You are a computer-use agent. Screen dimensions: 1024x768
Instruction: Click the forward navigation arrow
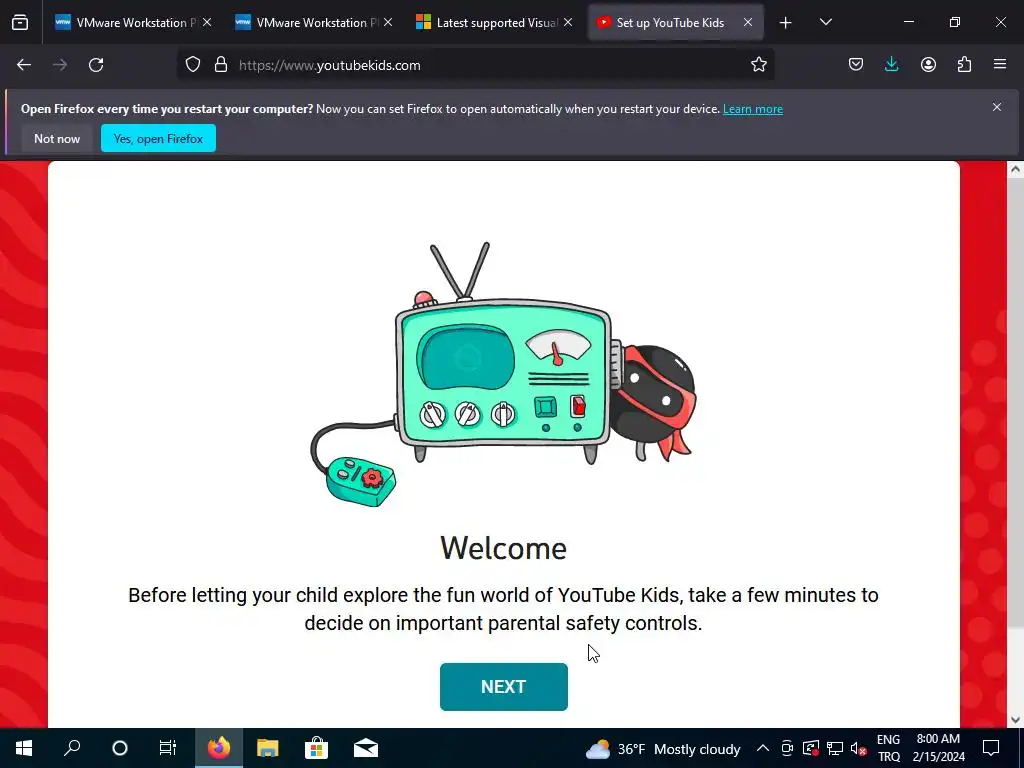coord(60,65)
